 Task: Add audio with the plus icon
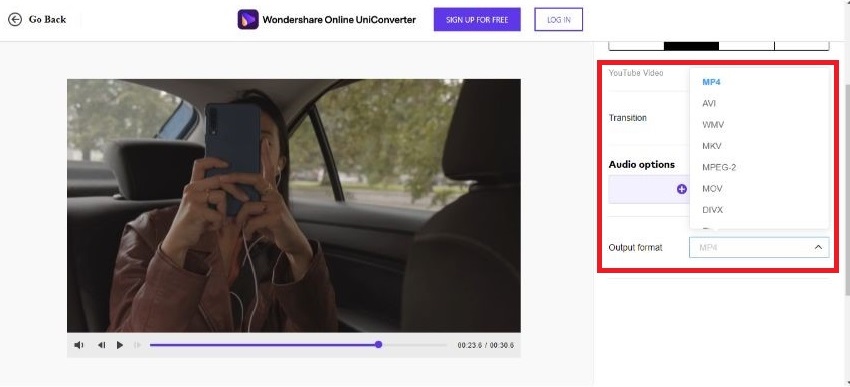coord(682,189)
